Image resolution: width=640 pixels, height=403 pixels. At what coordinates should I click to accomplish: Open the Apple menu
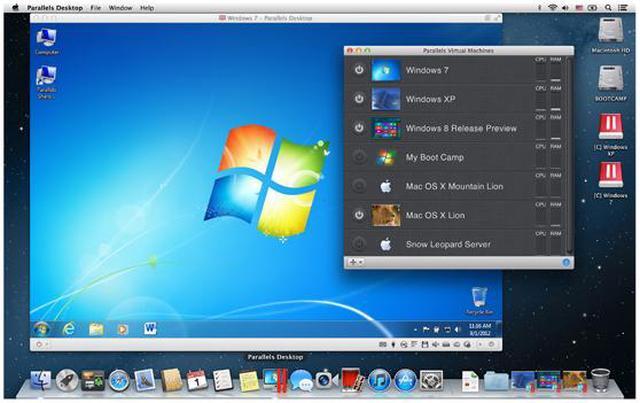tap(15, 7)
